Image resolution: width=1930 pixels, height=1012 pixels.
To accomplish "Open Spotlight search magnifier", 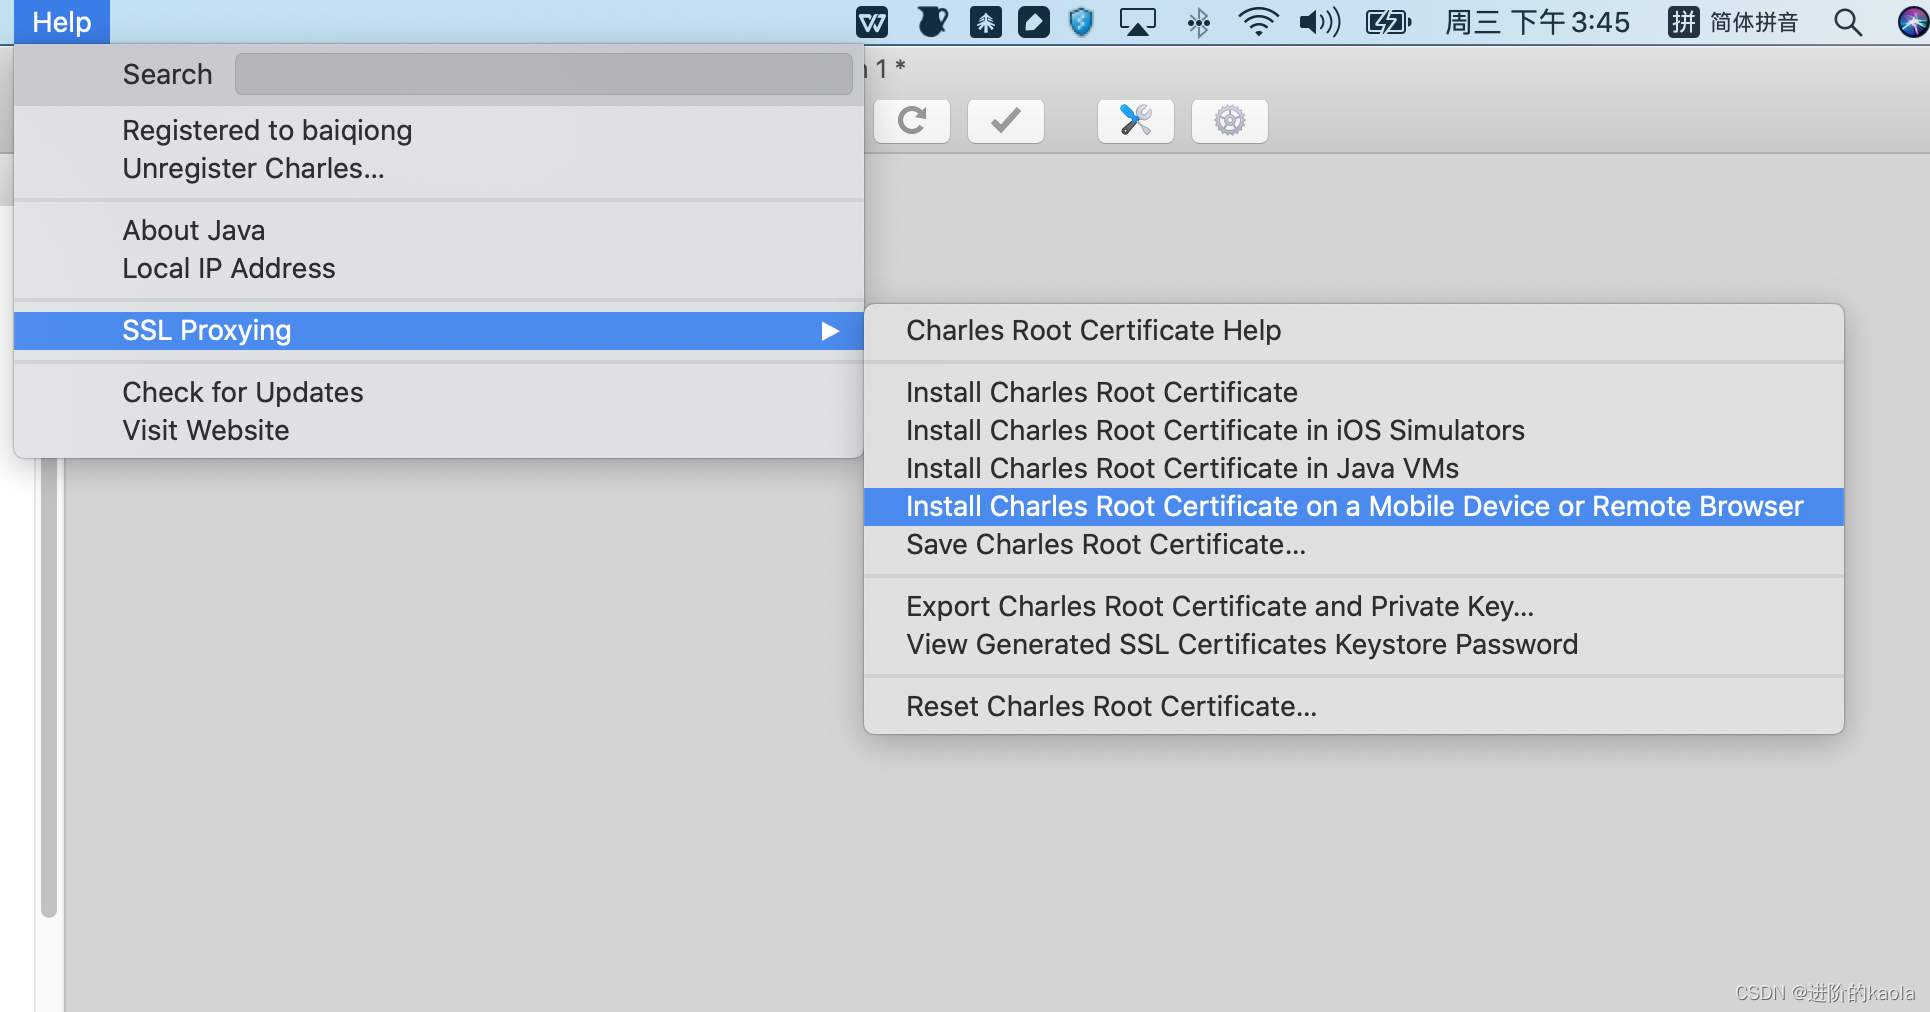I will coord(1848,22).
